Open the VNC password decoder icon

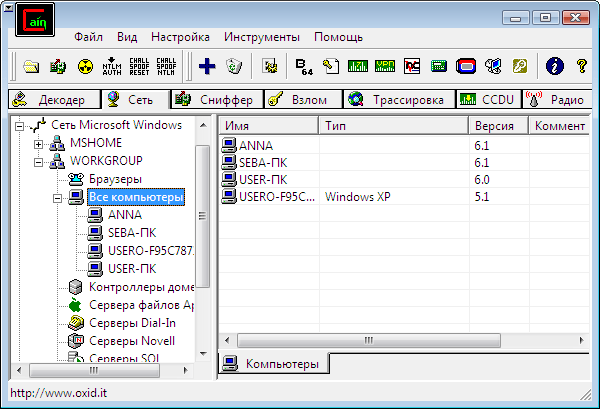pyautogui.click(x=412, y=66)
